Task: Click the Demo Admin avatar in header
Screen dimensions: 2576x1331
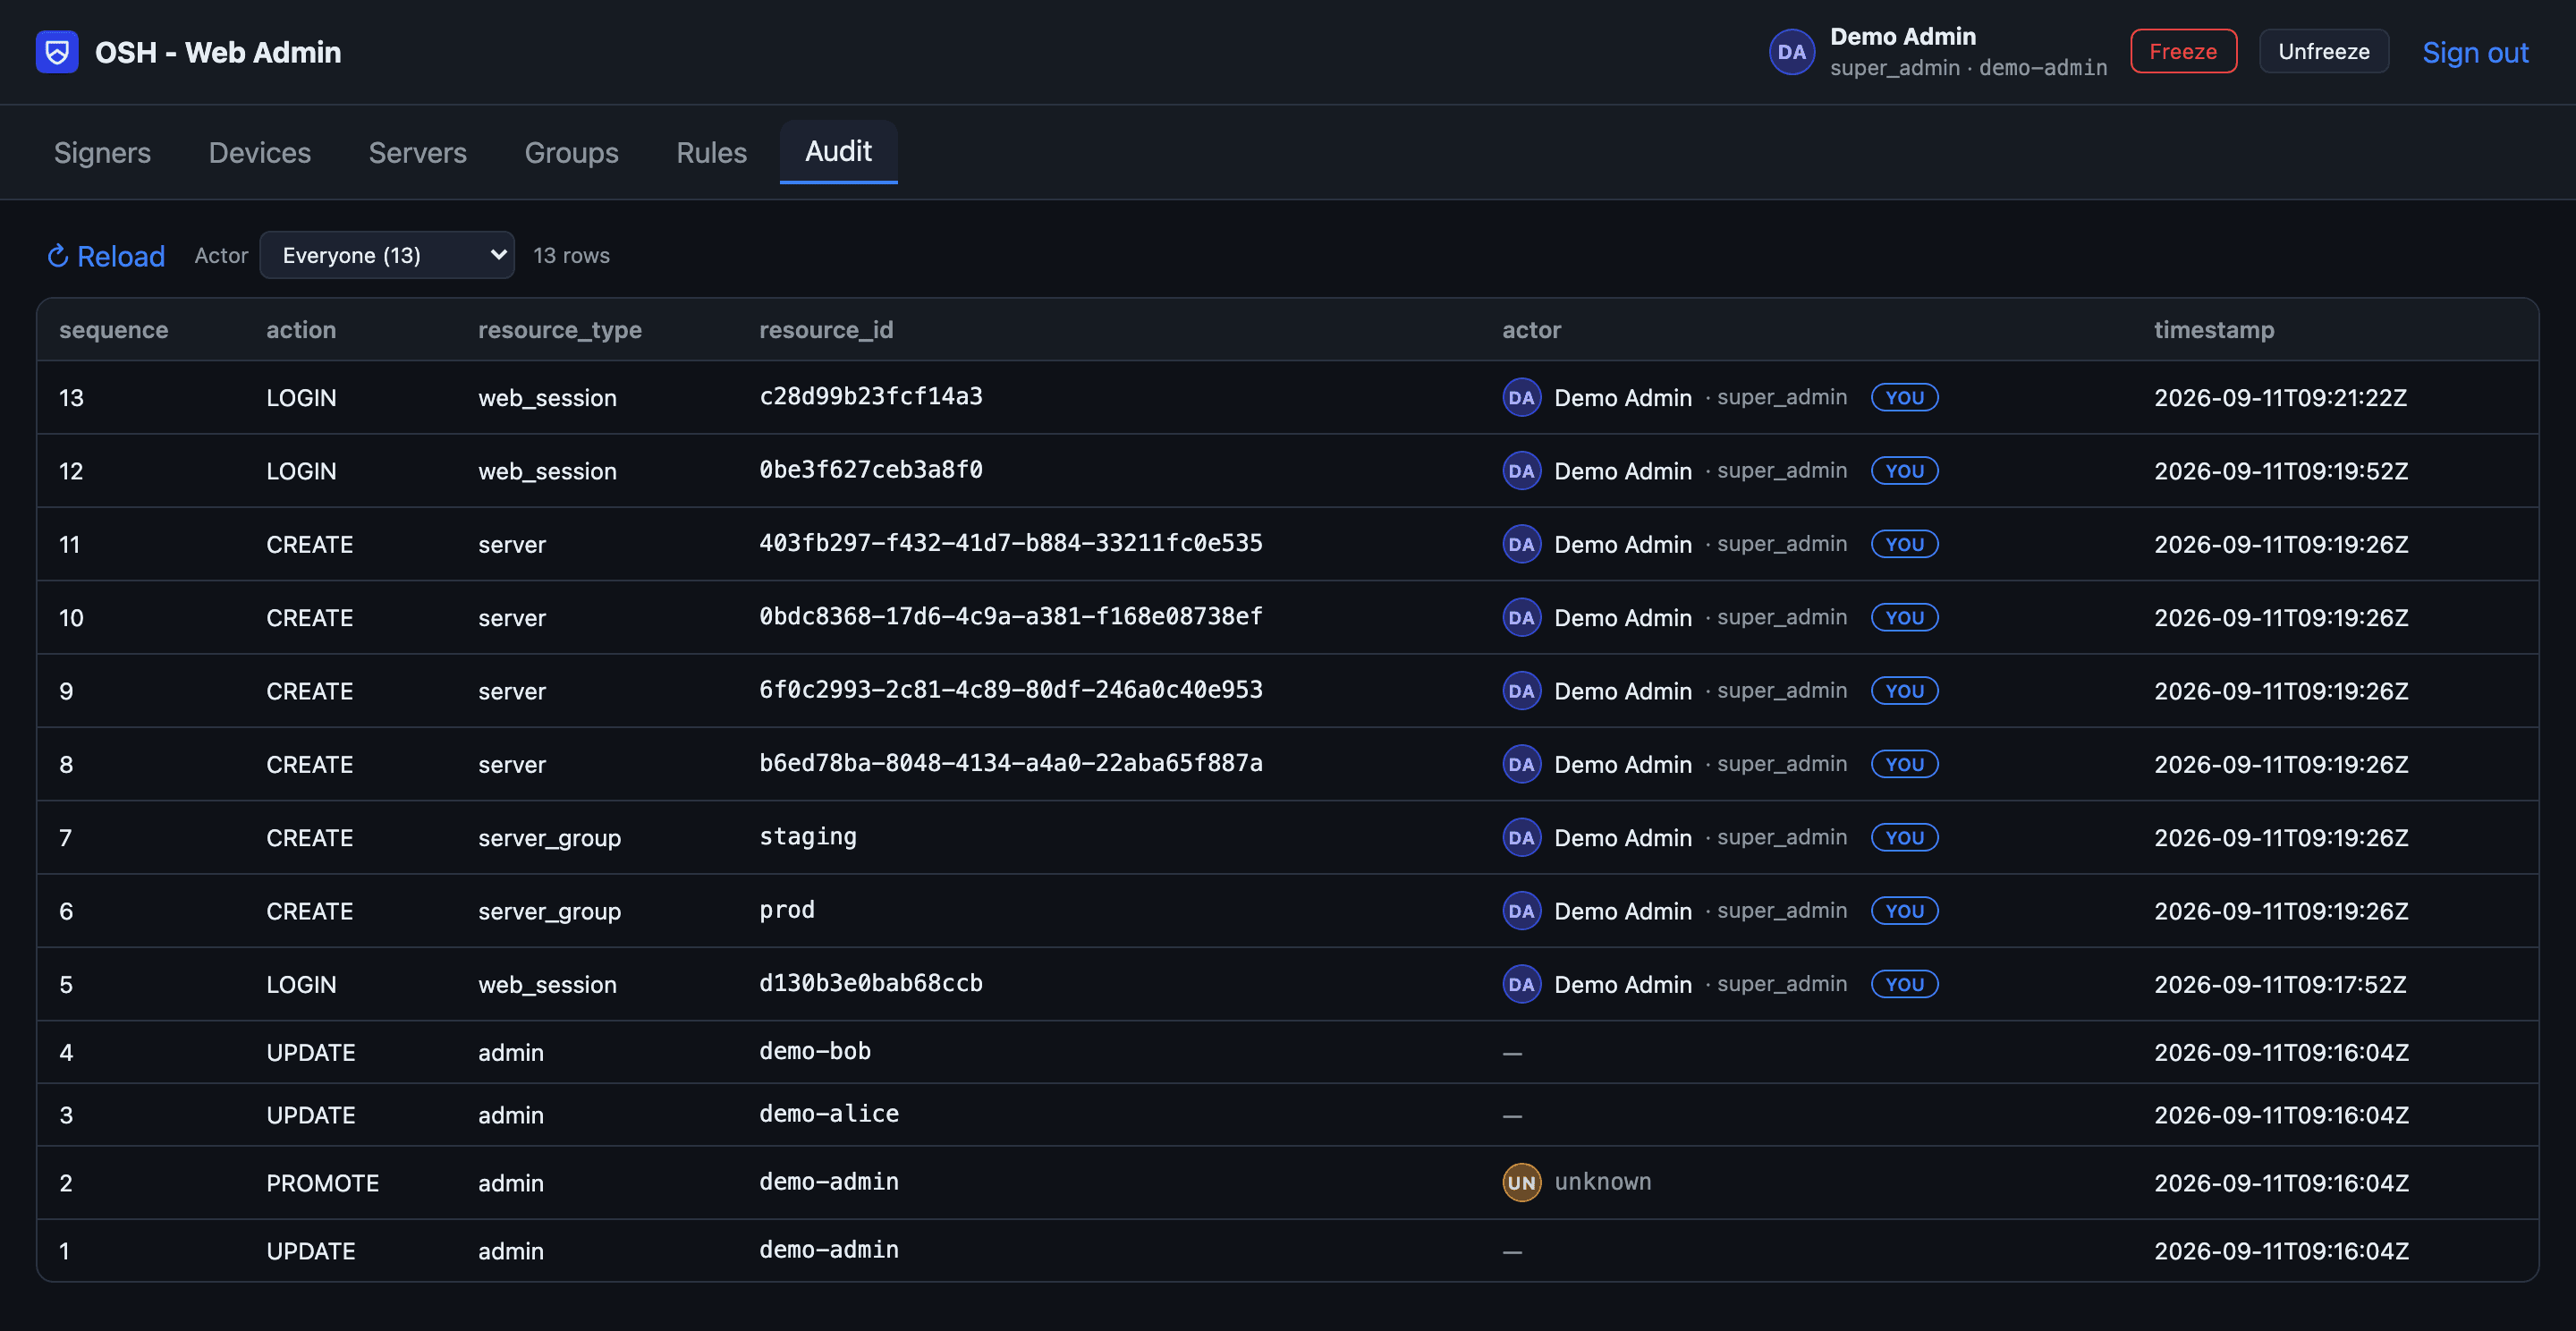Action: pyautogui.click(x=1791, y=52)
